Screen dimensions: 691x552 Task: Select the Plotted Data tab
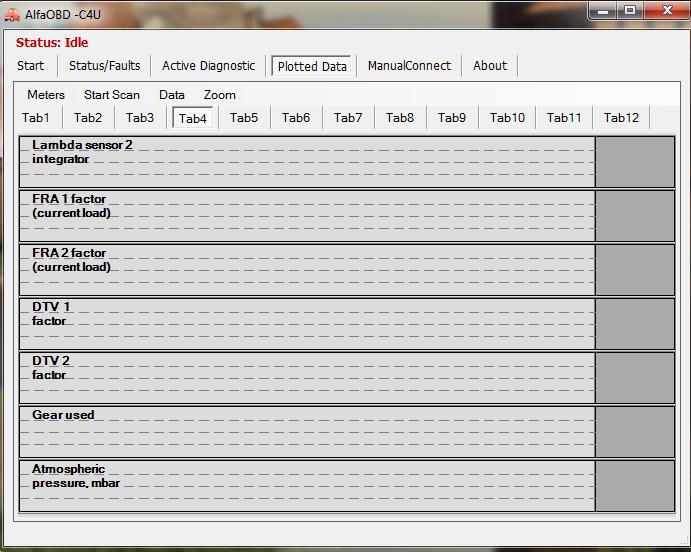click(x=312, y=67)
